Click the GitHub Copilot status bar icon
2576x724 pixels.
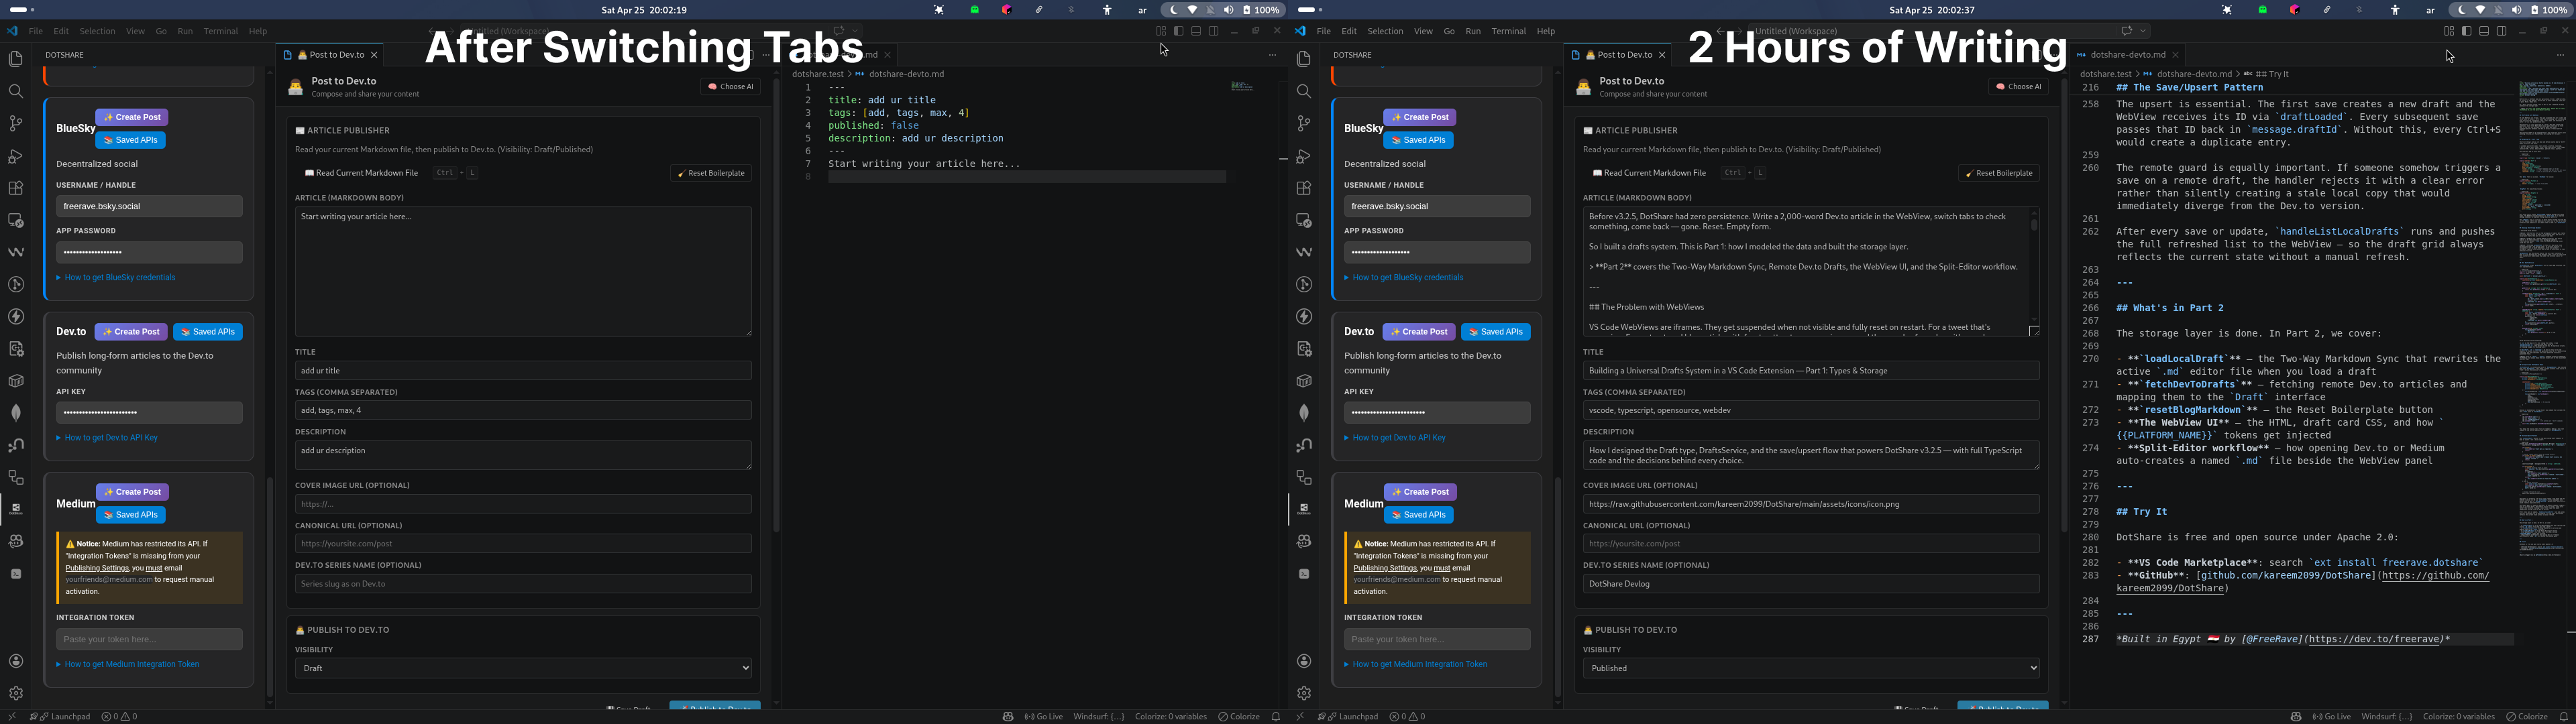tap(1008, 716)
